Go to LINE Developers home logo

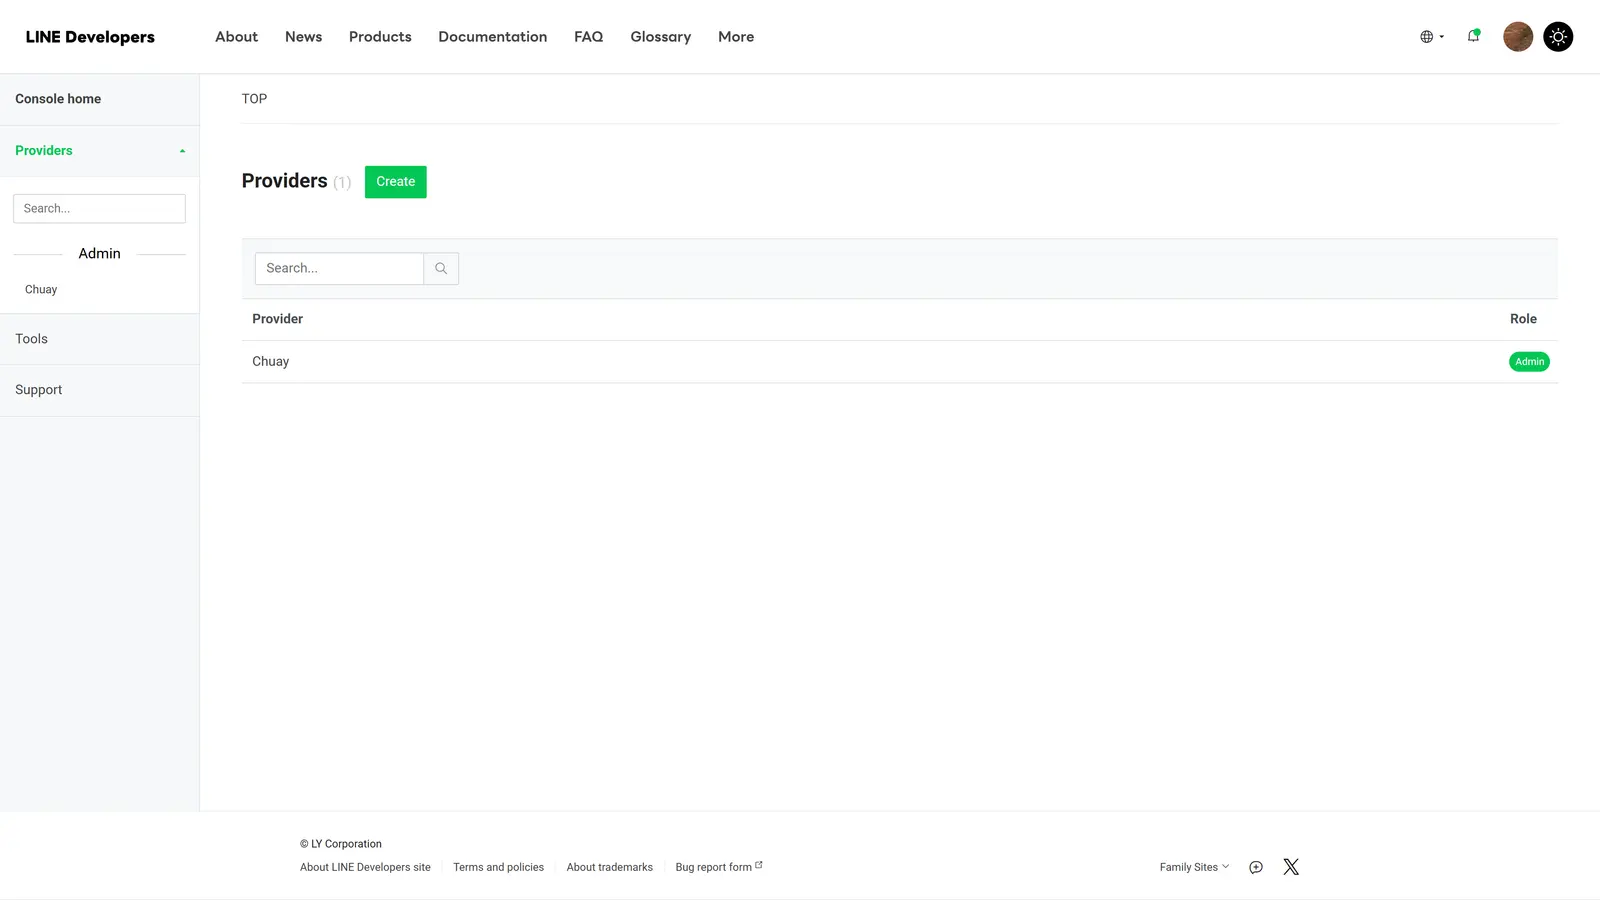90,37
